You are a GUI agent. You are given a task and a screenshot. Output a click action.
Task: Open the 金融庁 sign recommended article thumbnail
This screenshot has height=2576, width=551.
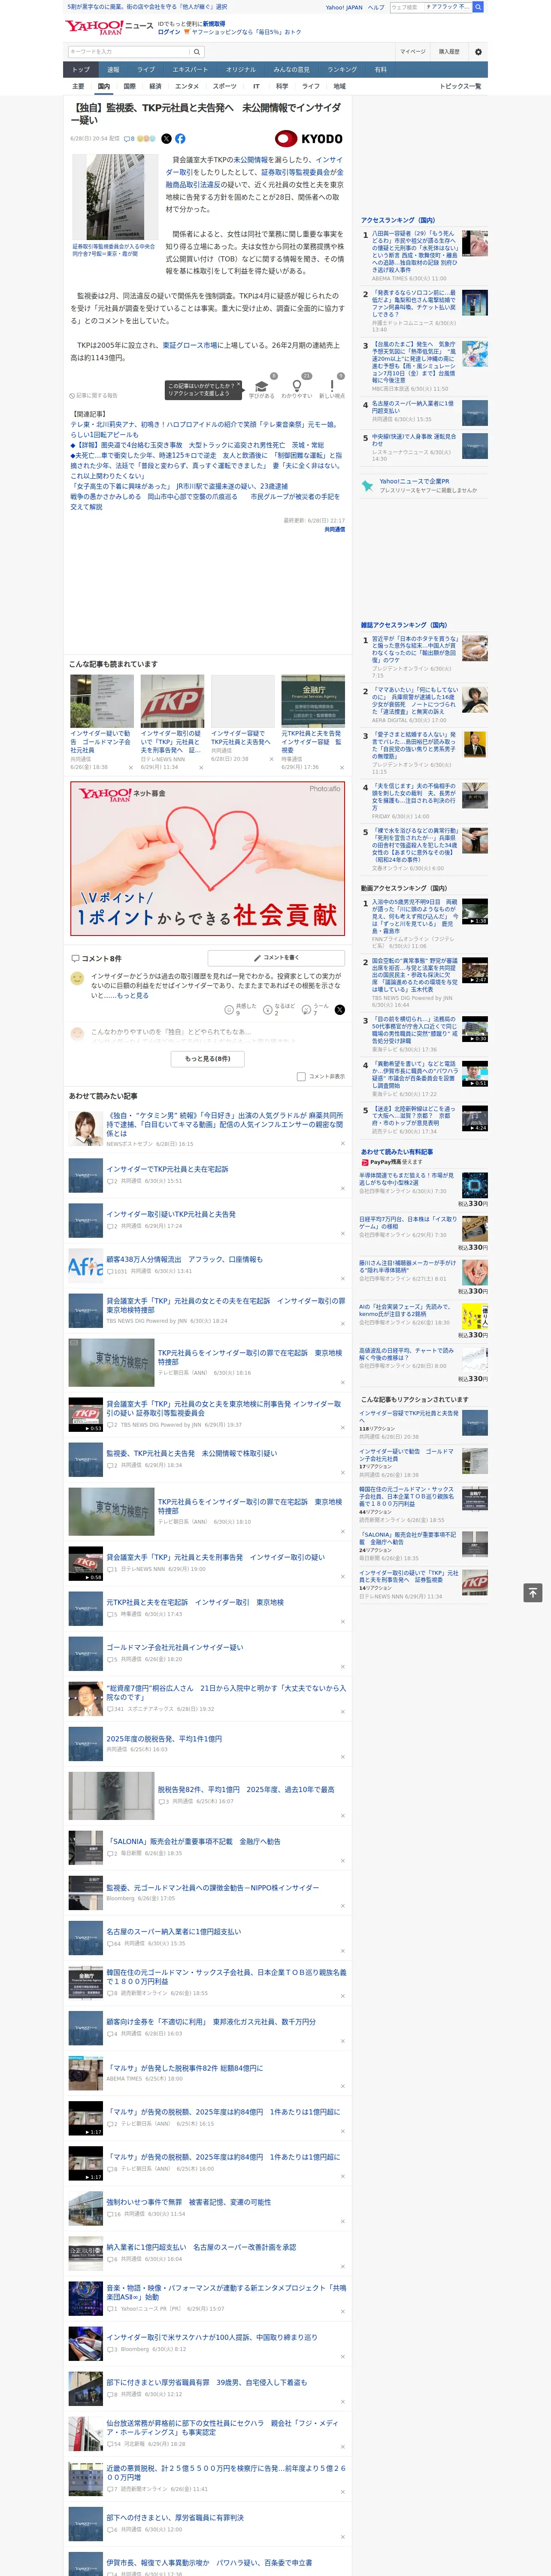(x=313, y=701)
